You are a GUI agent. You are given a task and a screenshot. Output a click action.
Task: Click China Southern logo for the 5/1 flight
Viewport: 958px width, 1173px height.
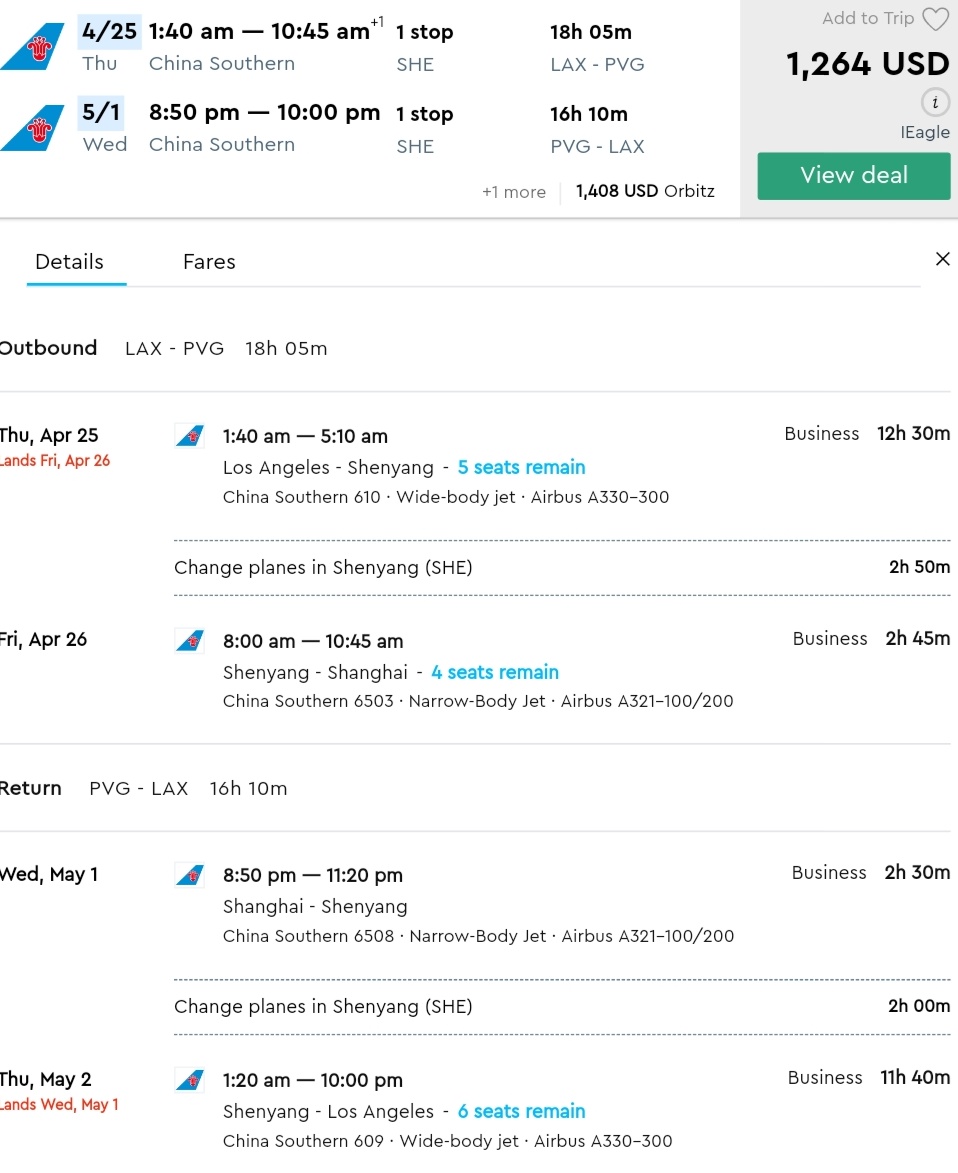click(33, 128)
